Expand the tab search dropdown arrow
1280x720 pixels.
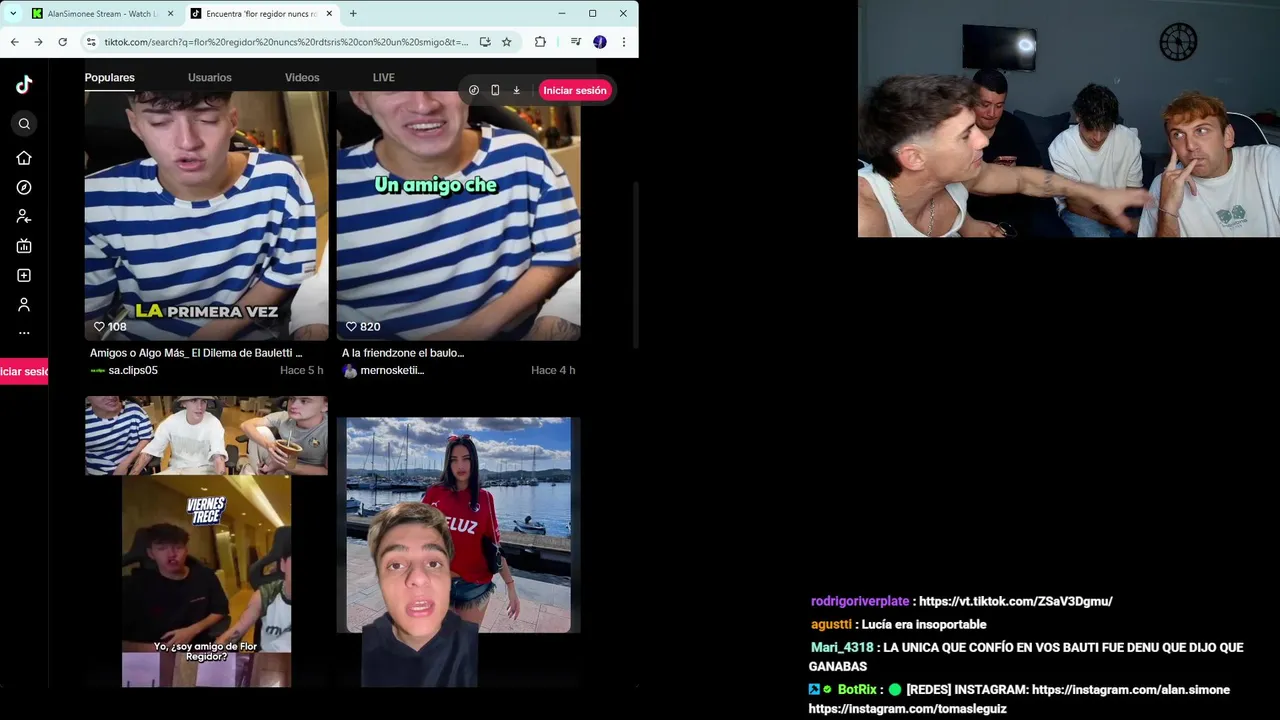click(13, 14)
